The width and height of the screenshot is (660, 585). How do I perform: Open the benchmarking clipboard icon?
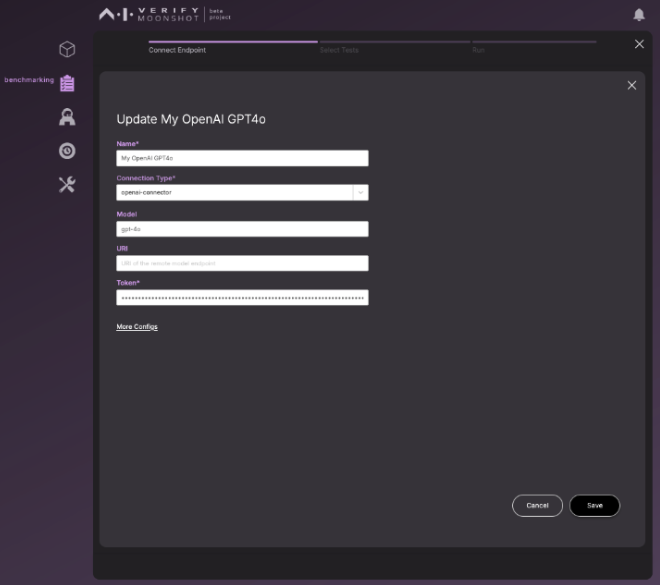coord(67,83)
